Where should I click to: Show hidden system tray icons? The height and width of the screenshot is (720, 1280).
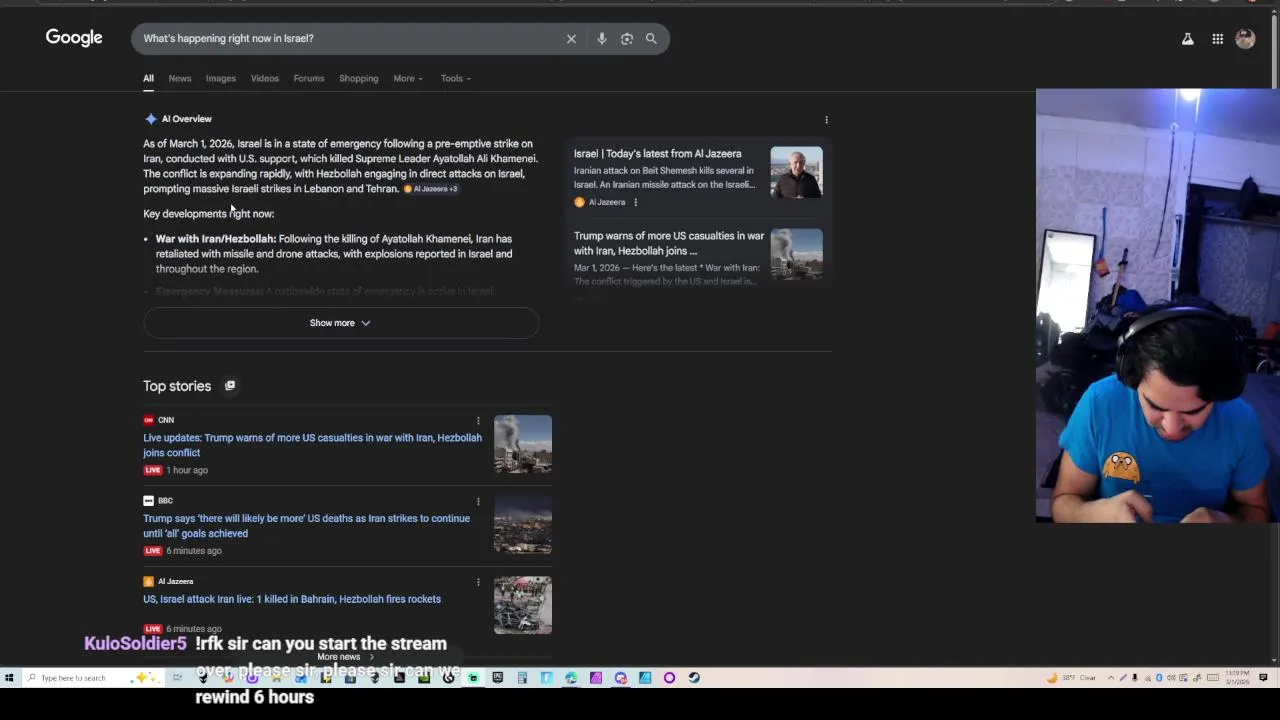(x=1111, y=678)
